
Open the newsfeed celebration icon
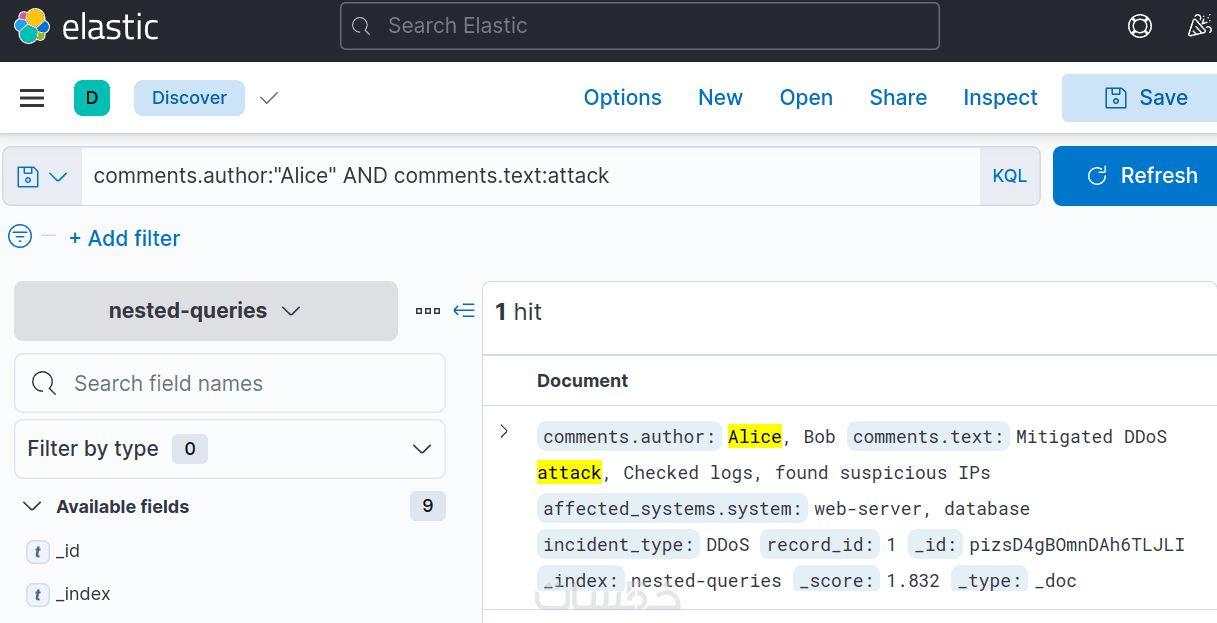pos(1199,27)
